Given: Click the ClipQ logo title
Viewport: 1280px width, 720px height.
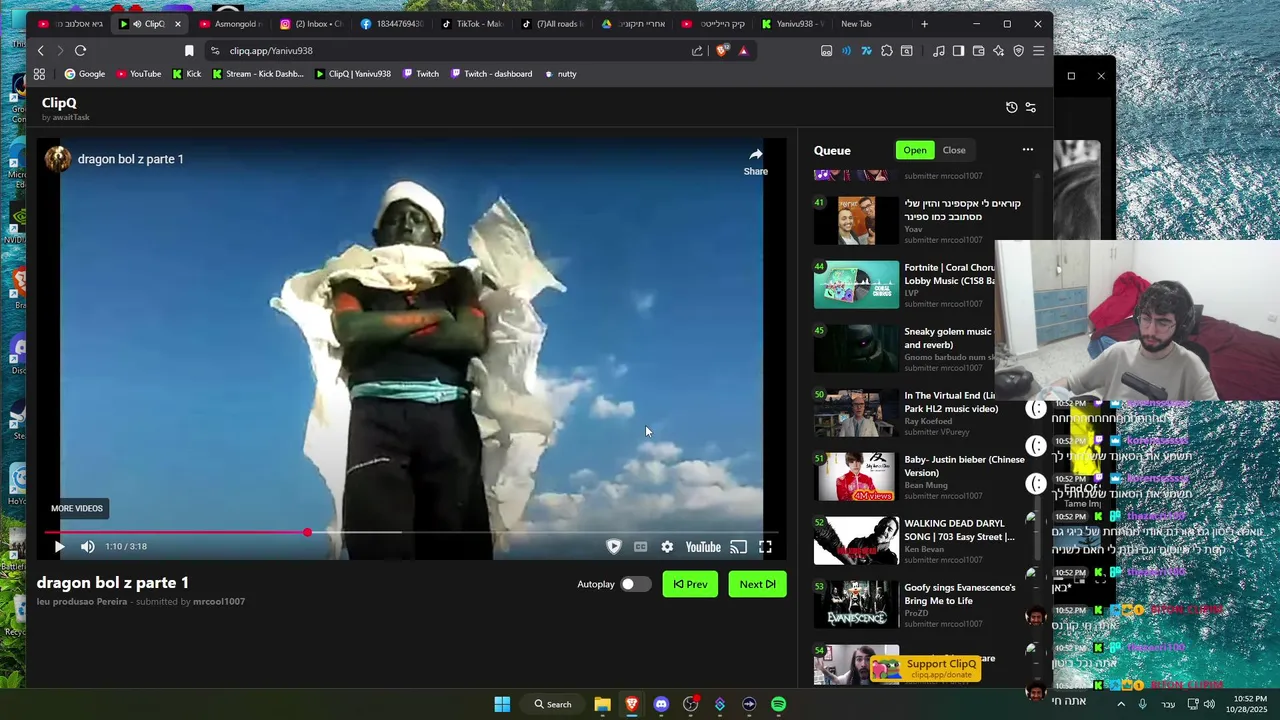Looking at the screenshot, I should 59,103.
